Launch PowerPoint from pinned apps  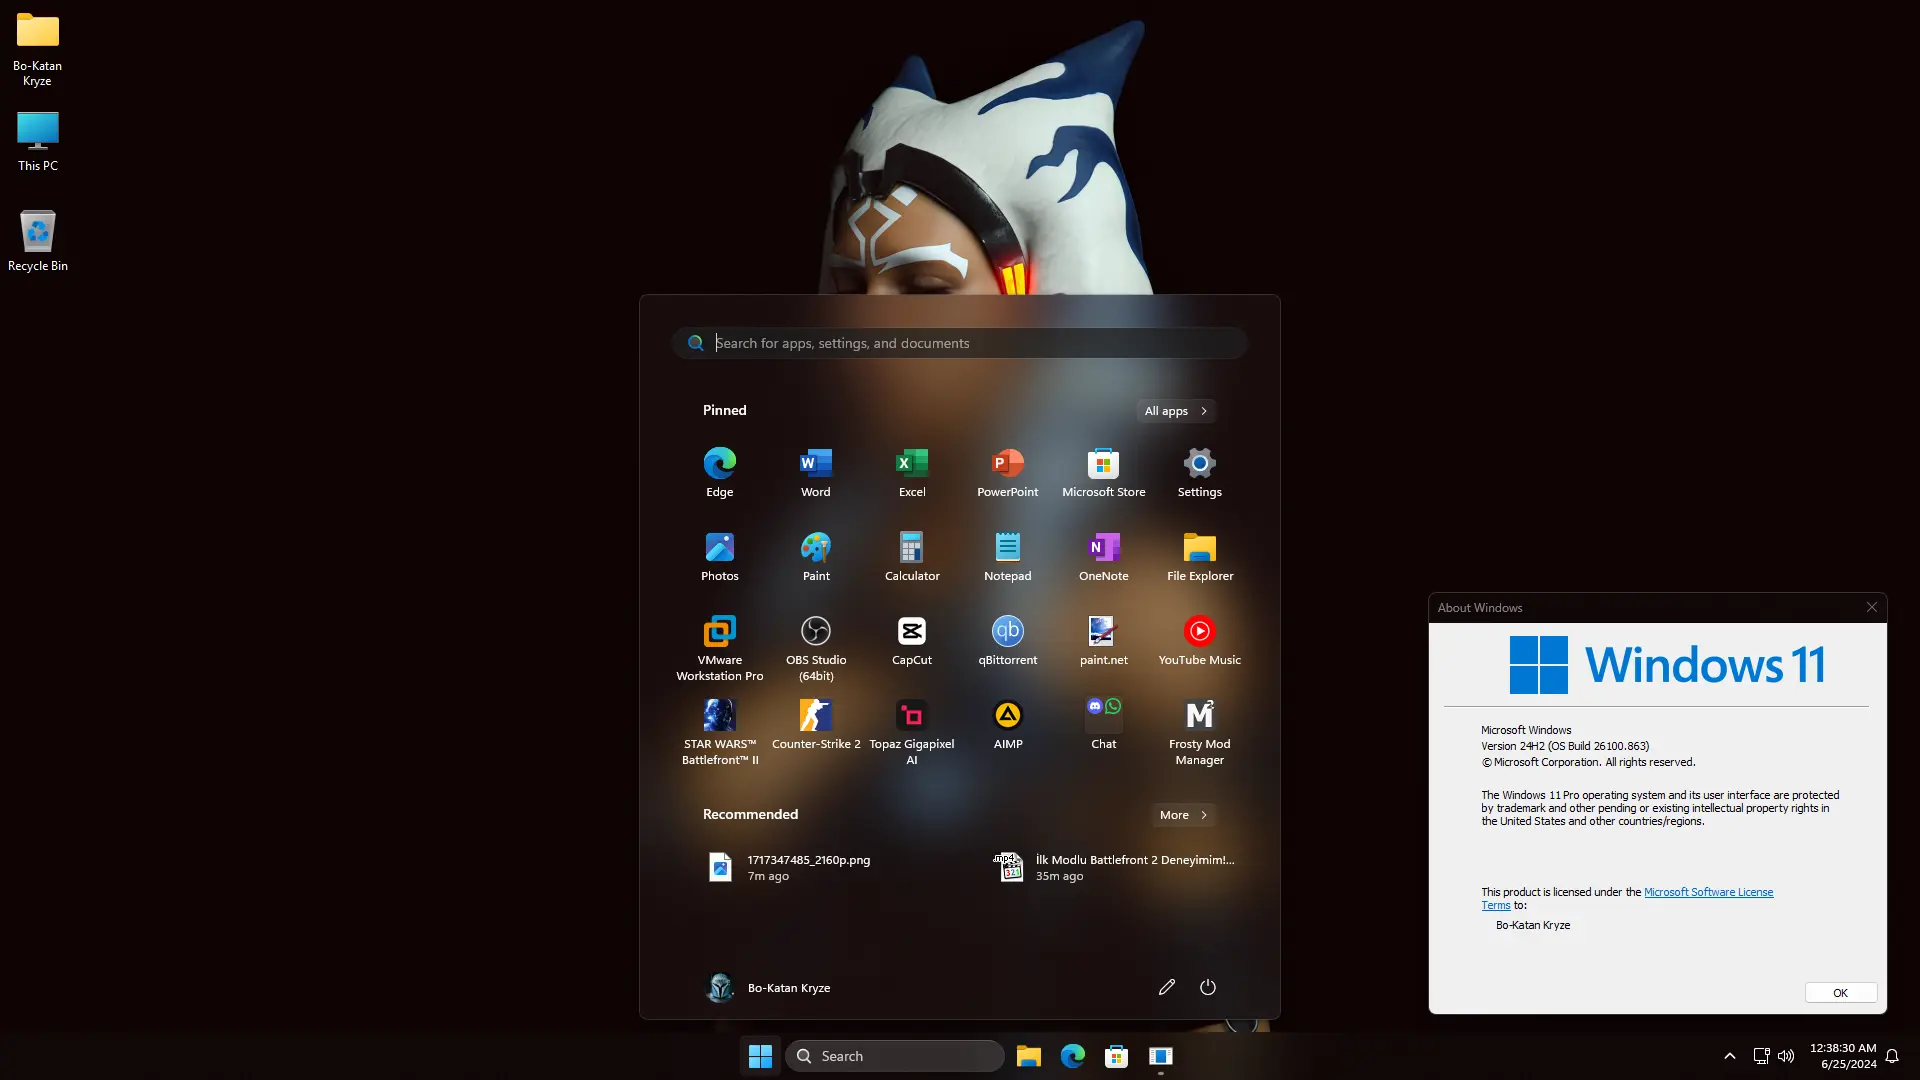point(1007,473)
